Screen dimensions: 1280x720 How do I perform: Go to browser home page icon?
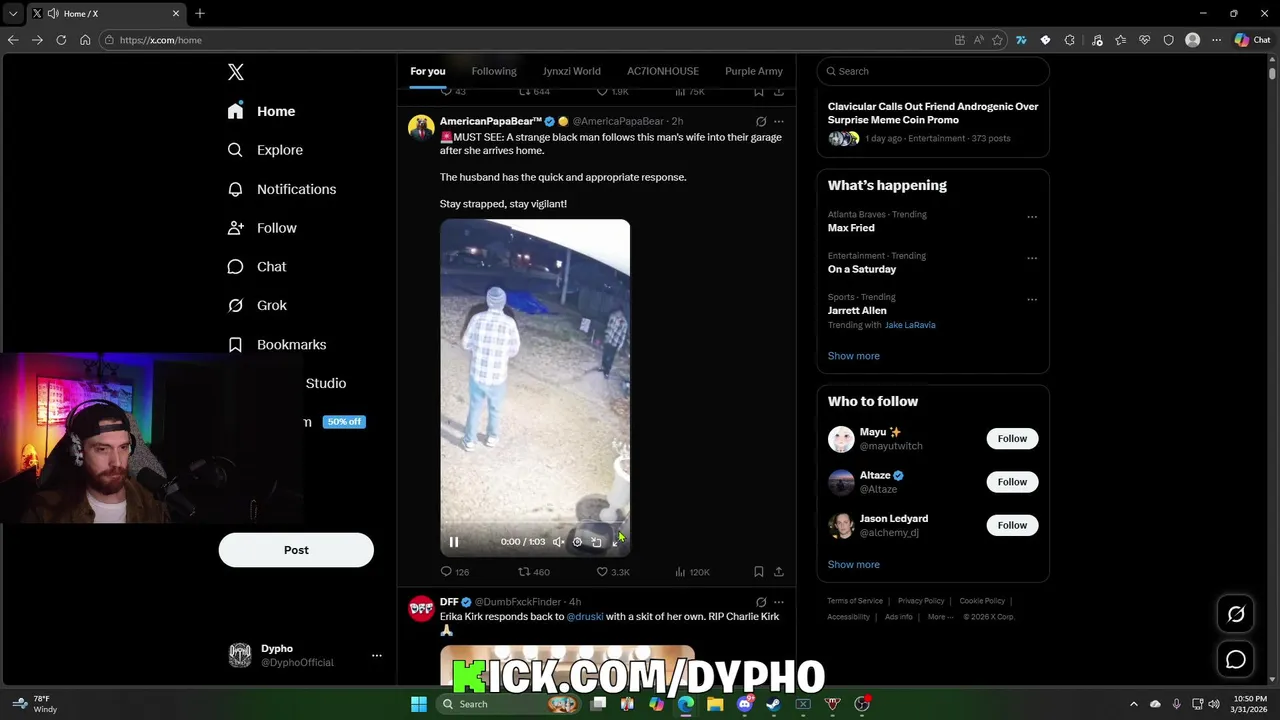(x=85, y=40)
